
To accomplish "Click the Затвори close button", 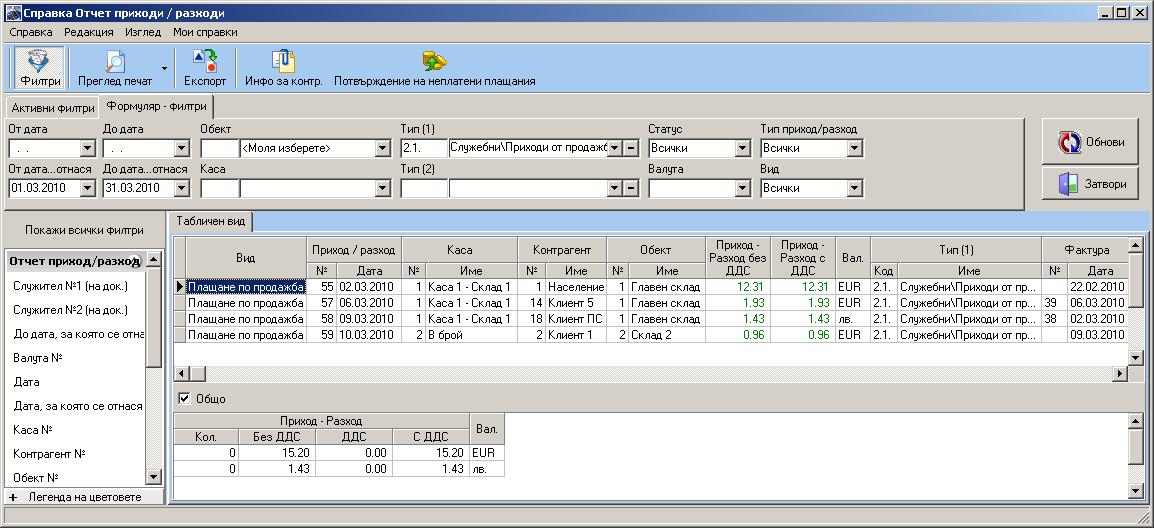I will 1091,184.
